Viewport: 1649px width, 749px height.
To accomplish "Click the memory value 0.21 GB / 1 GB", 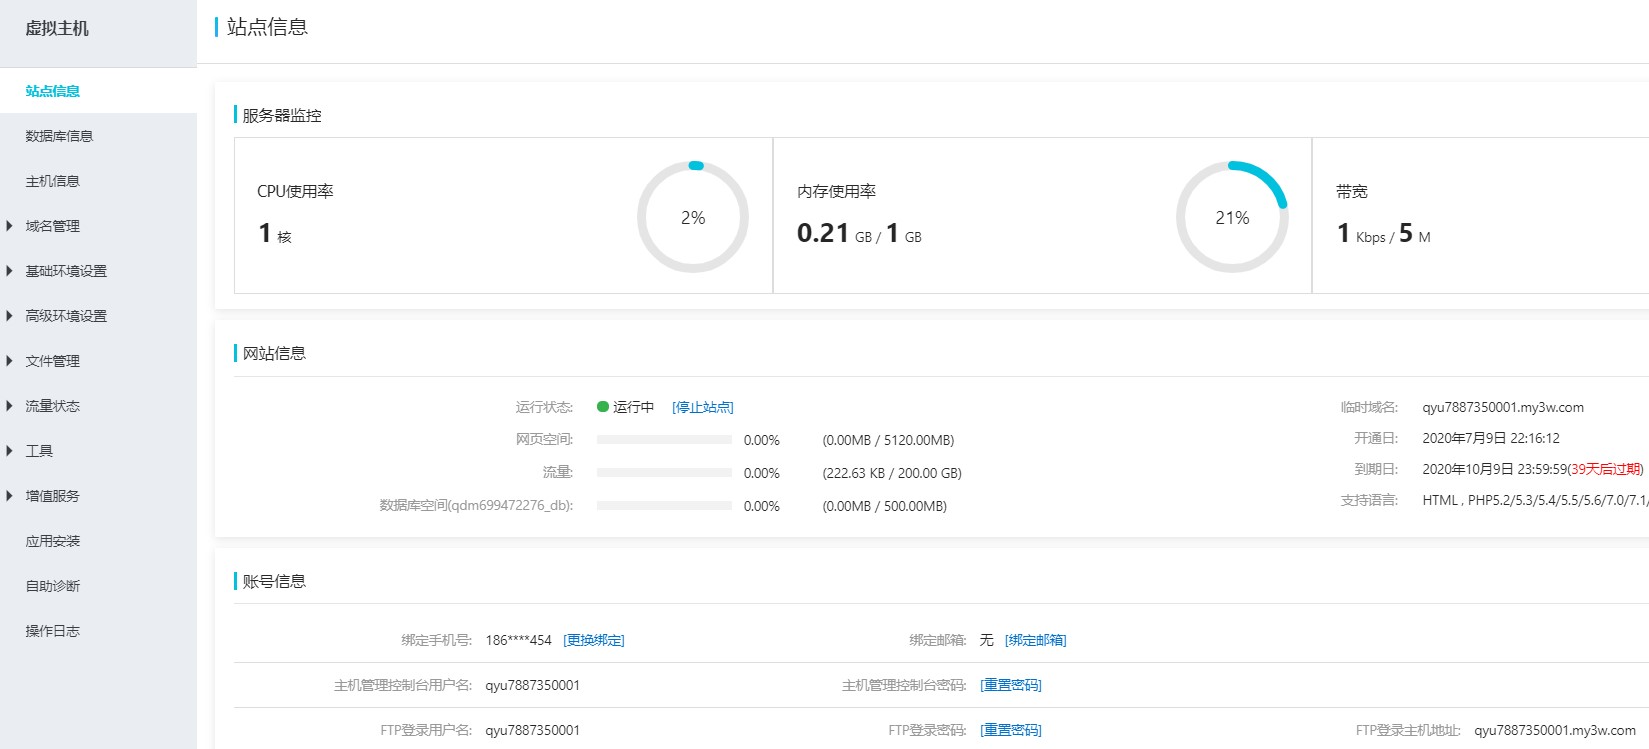I will pos(860,233).
